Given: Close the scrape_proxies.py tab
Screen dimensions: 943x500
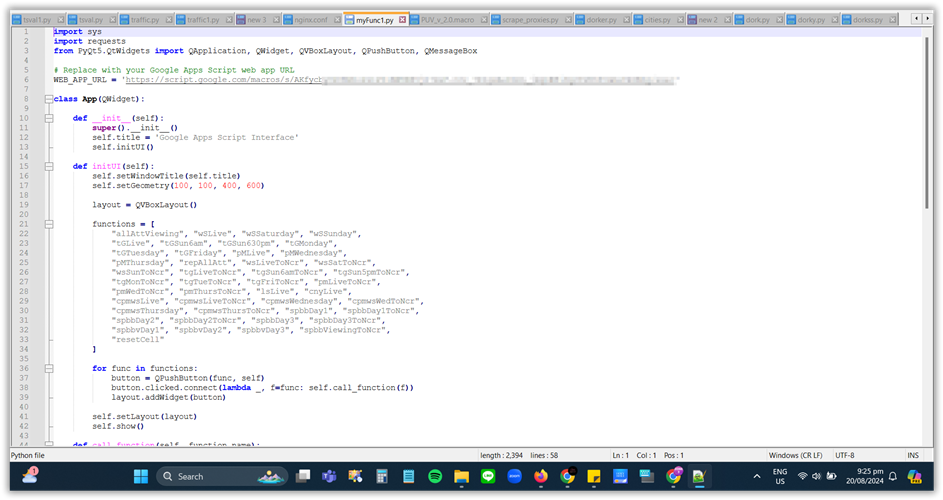Looking at the screenshot, I should pyautogui.click(x=568, y=20).
